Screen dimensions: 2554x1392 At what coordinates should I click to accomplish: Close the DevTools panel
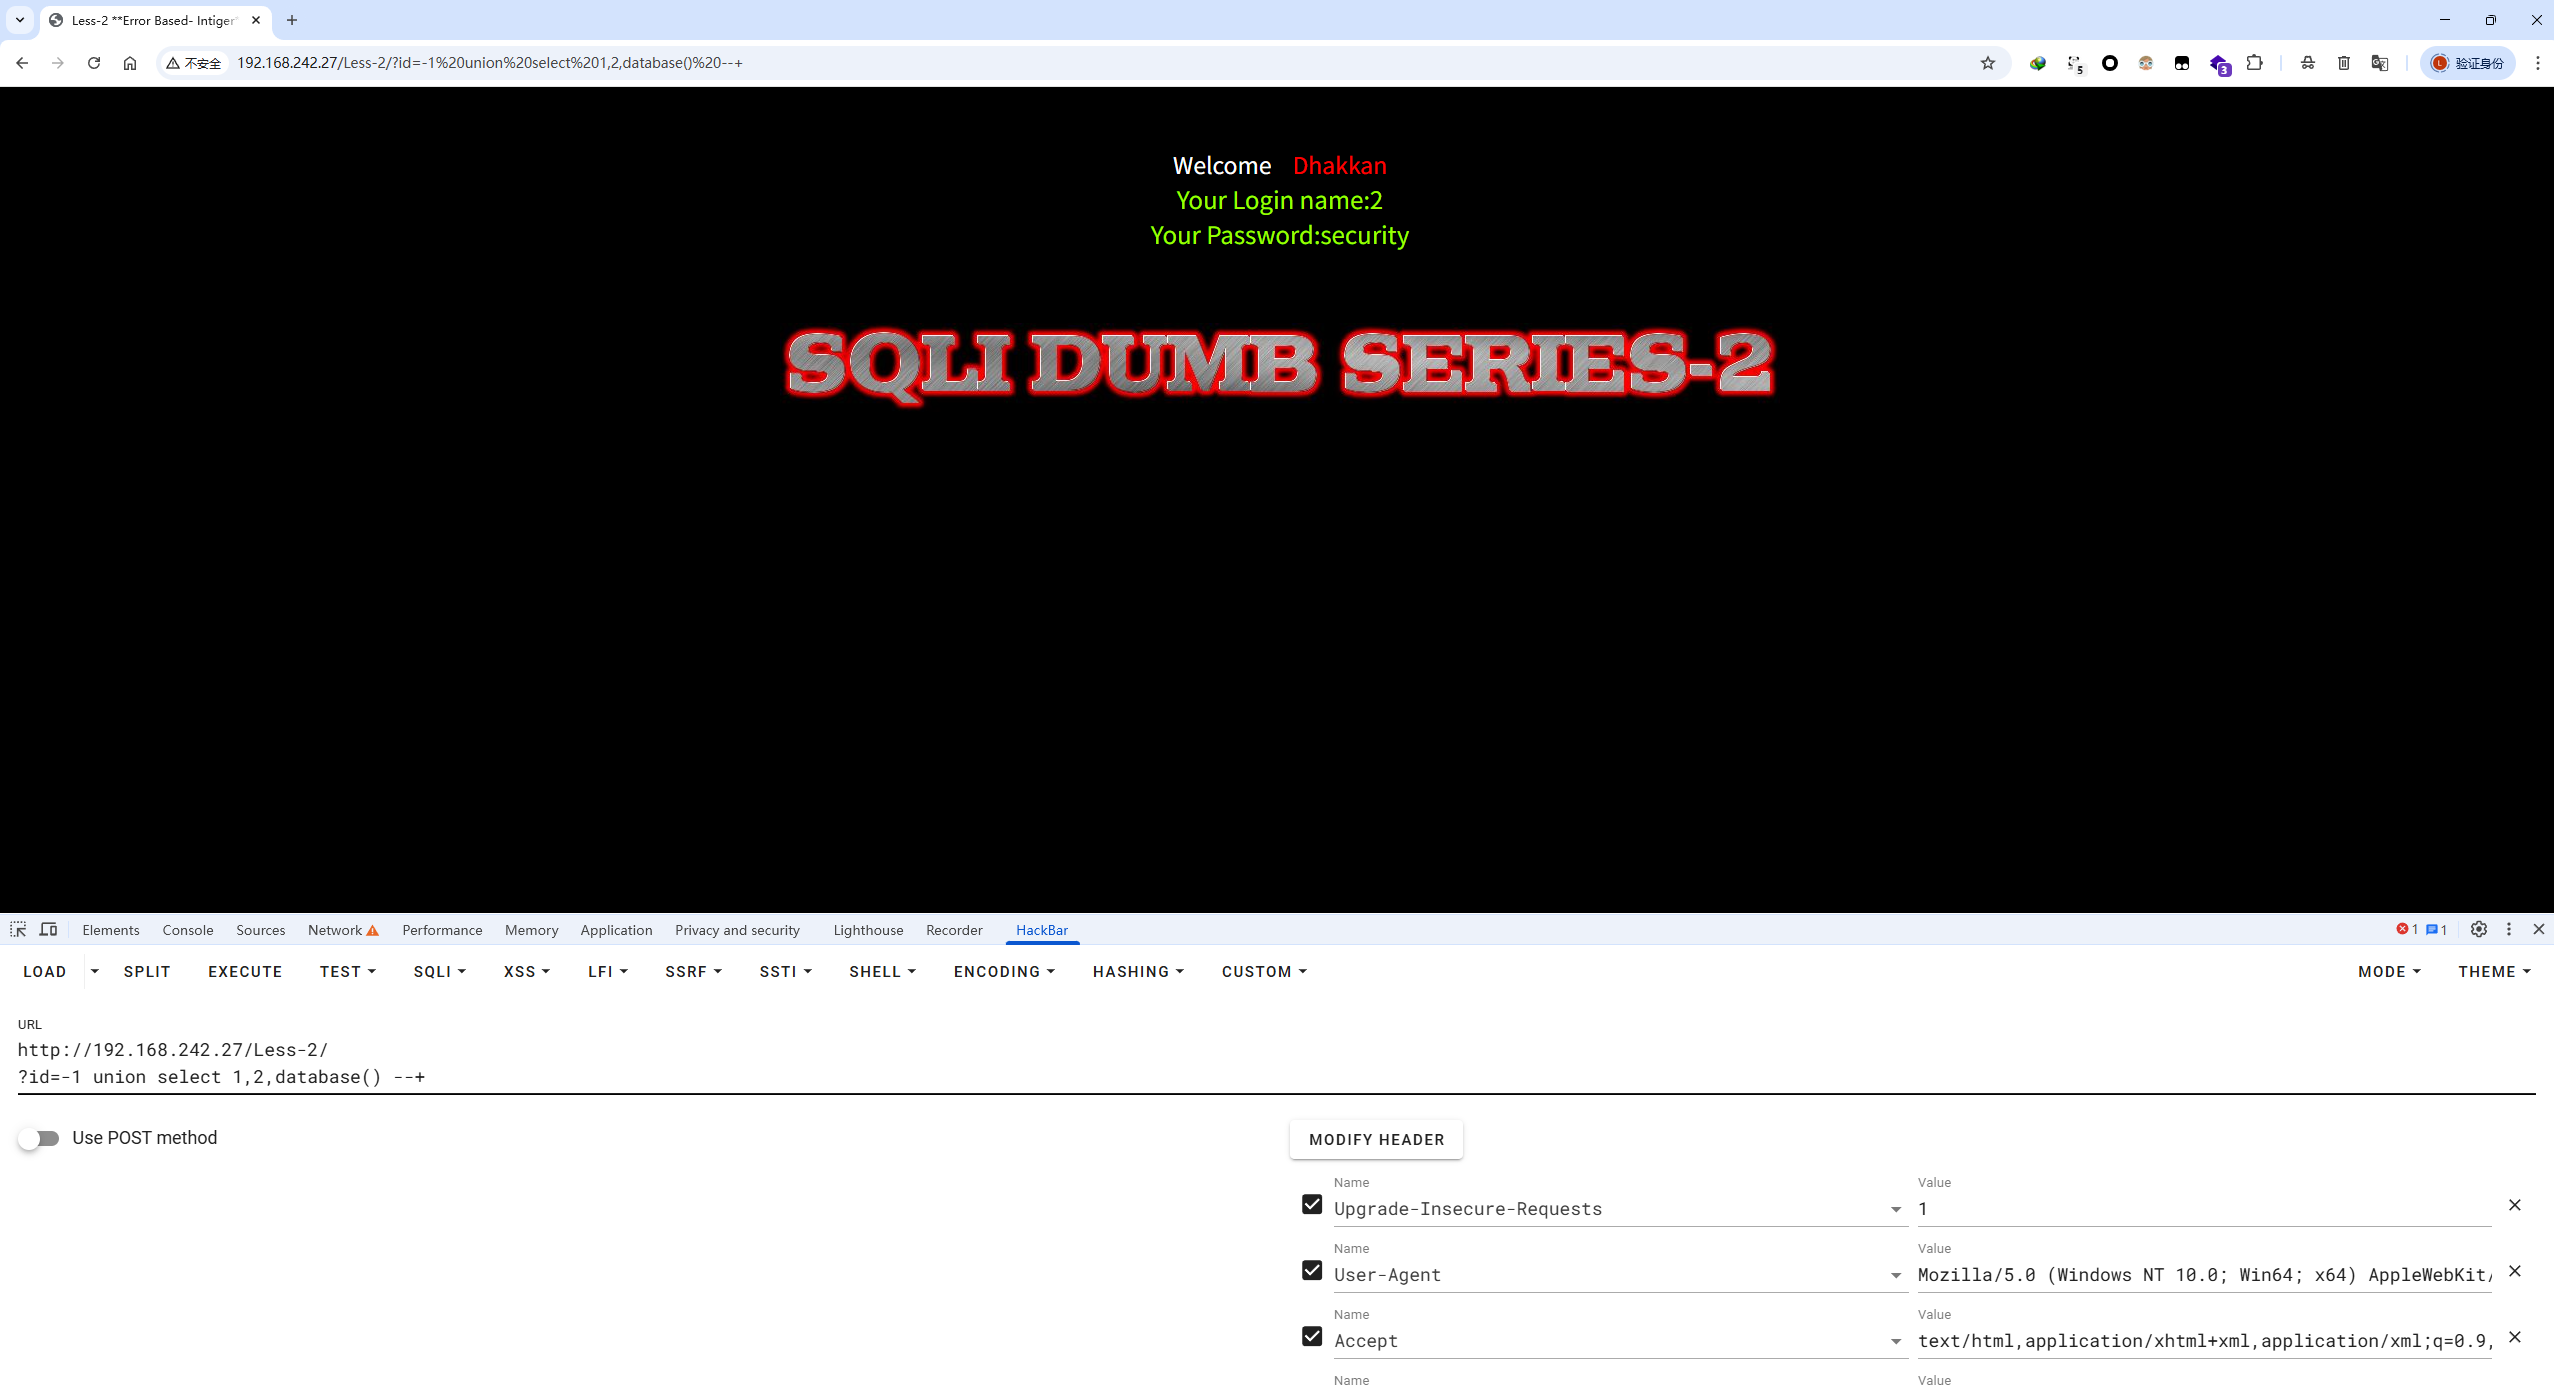point(2539,929)
